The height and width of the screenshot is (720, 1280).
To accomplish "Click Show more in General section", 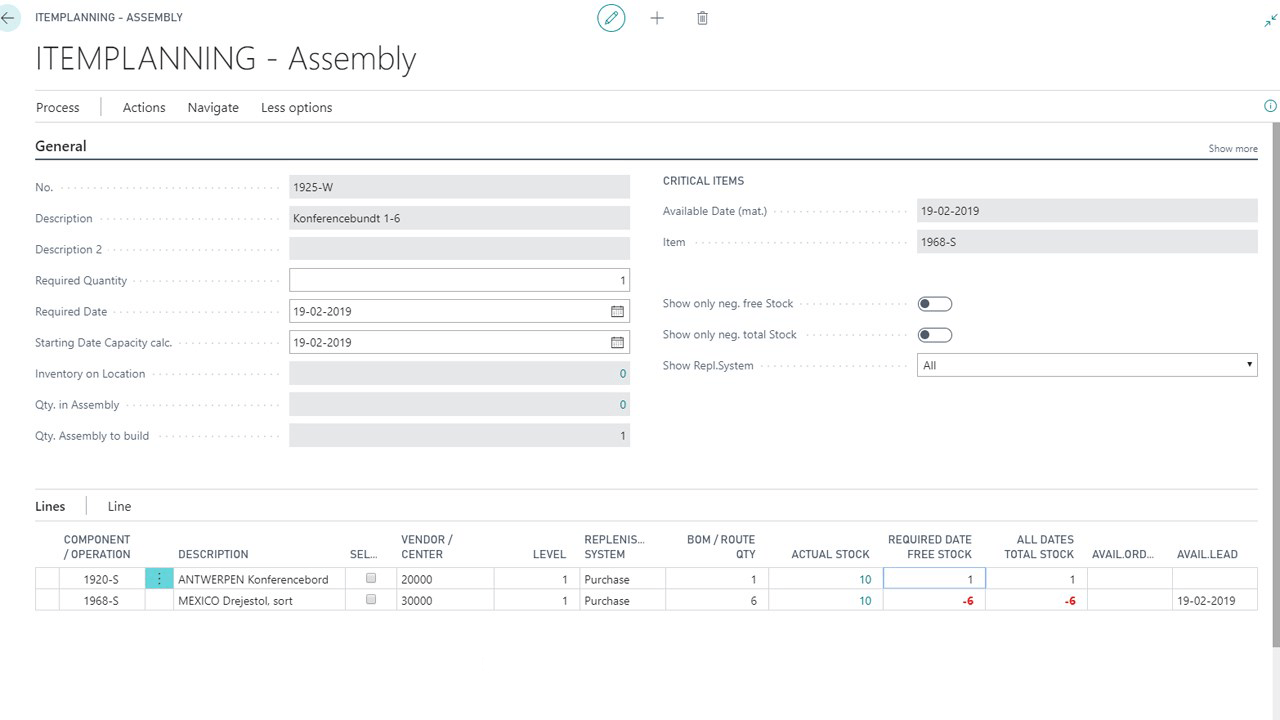I will click(x=1233, y=149).
